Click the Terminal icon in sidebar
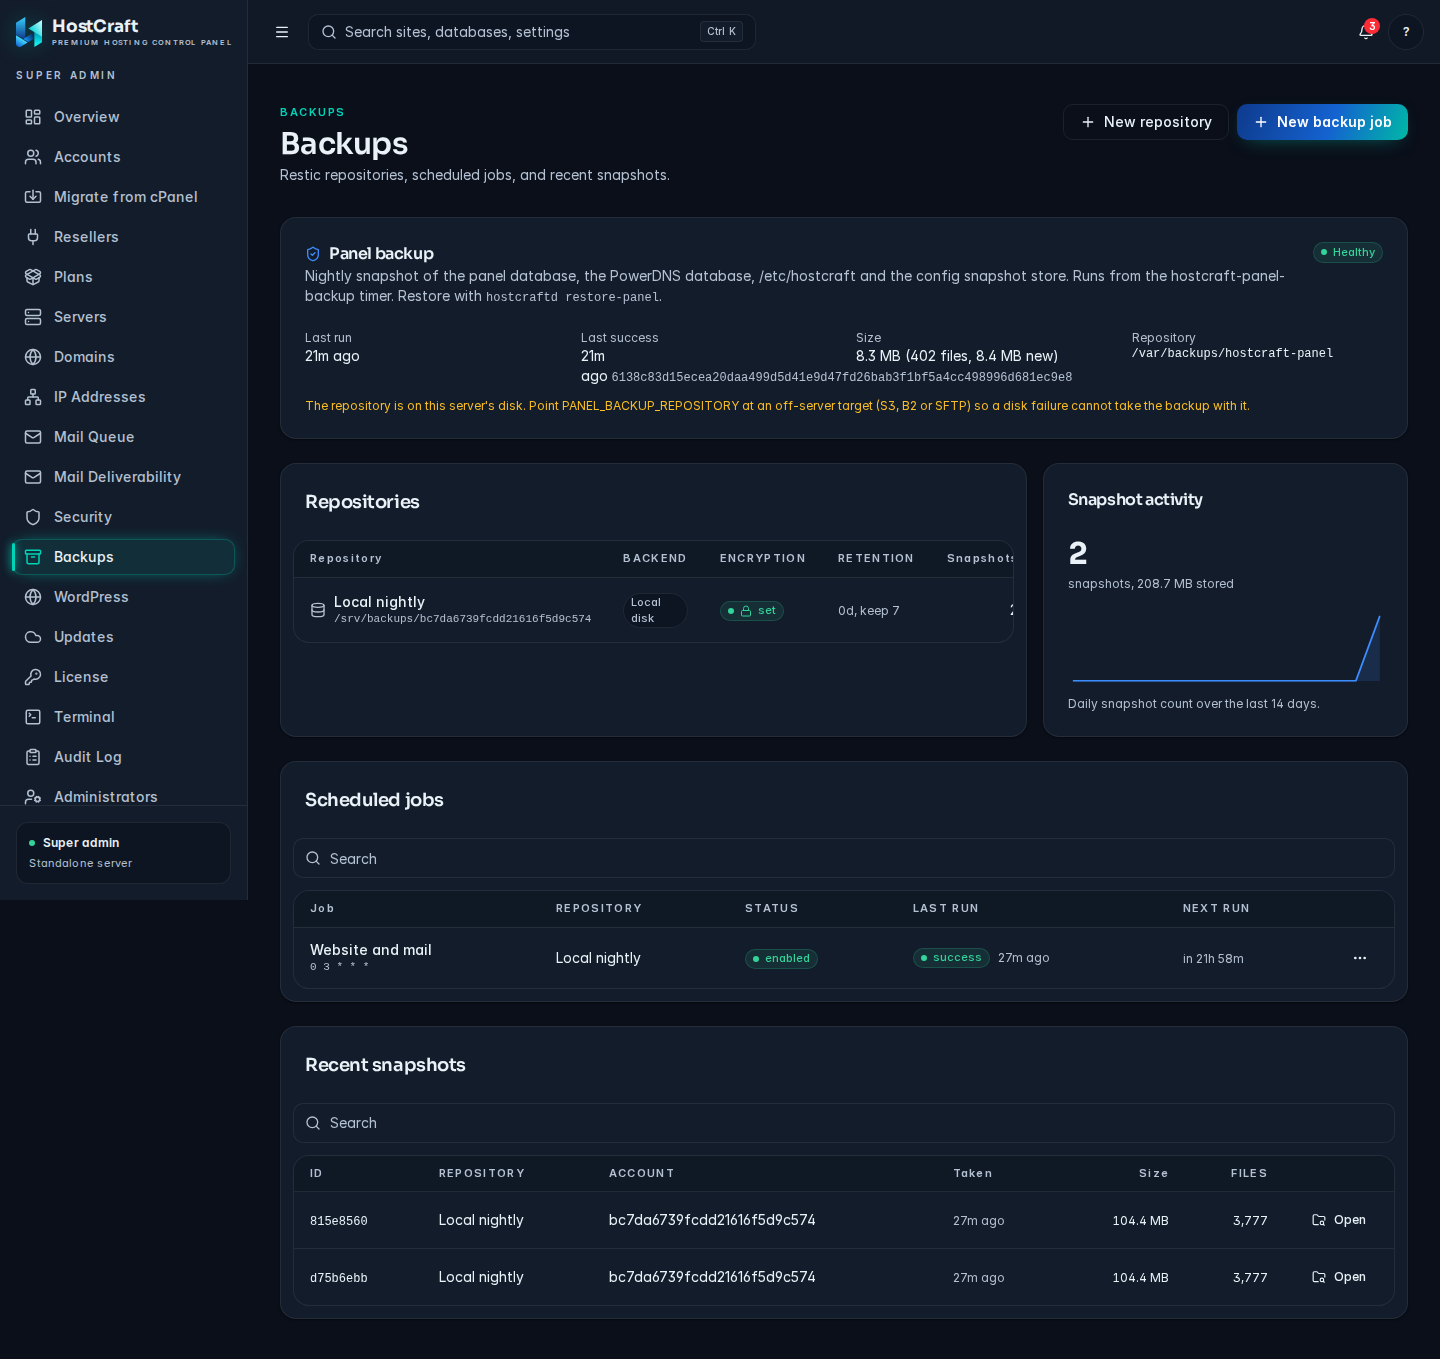This screenshot has height=1359, width=1440. point(33,717)
